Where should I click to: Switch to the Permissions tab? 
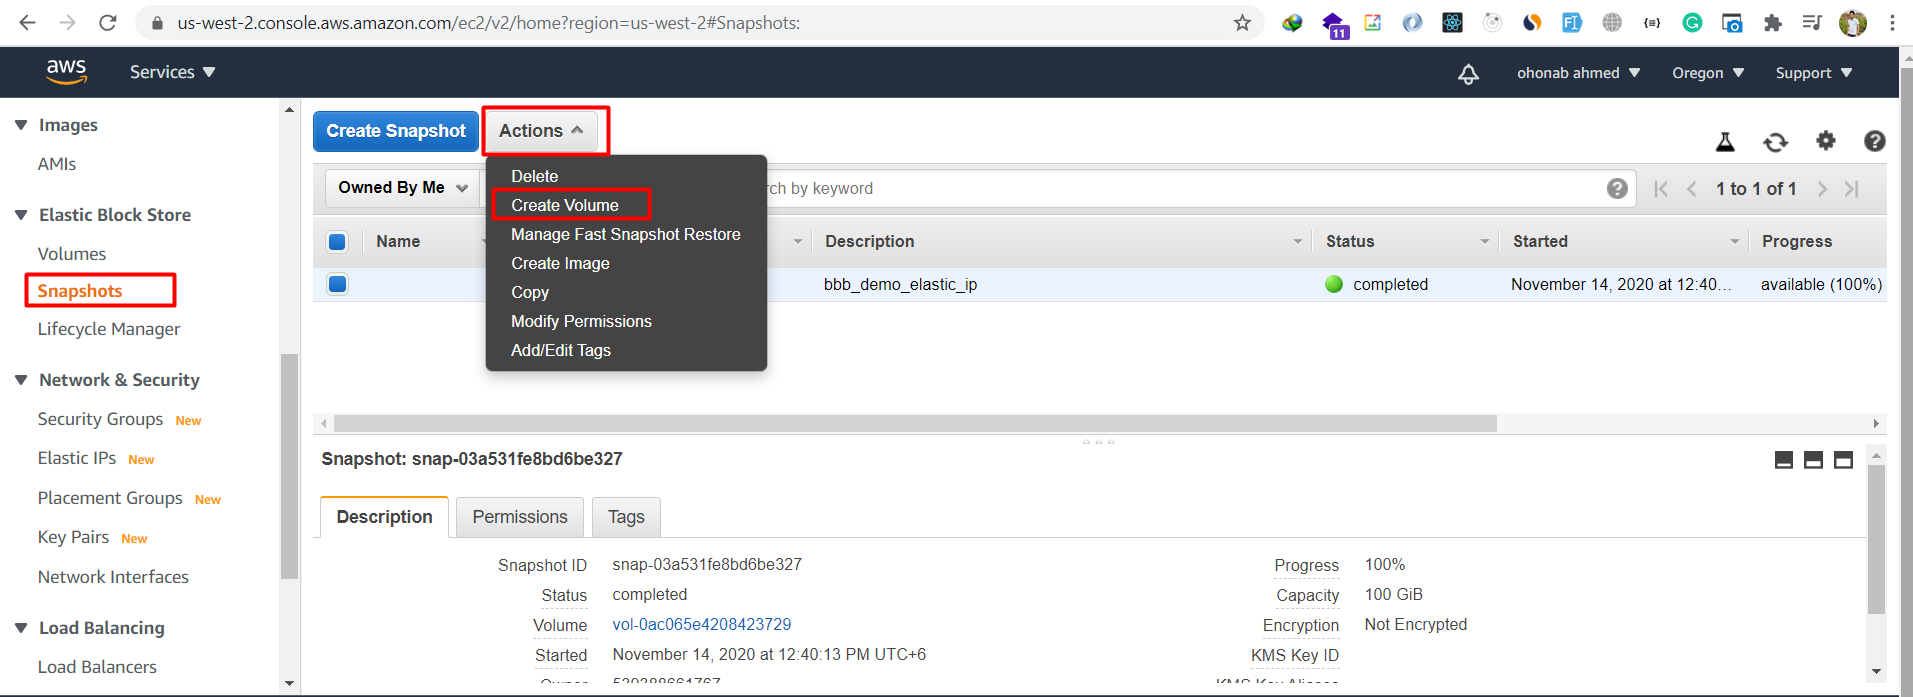[x=520, y=517]
